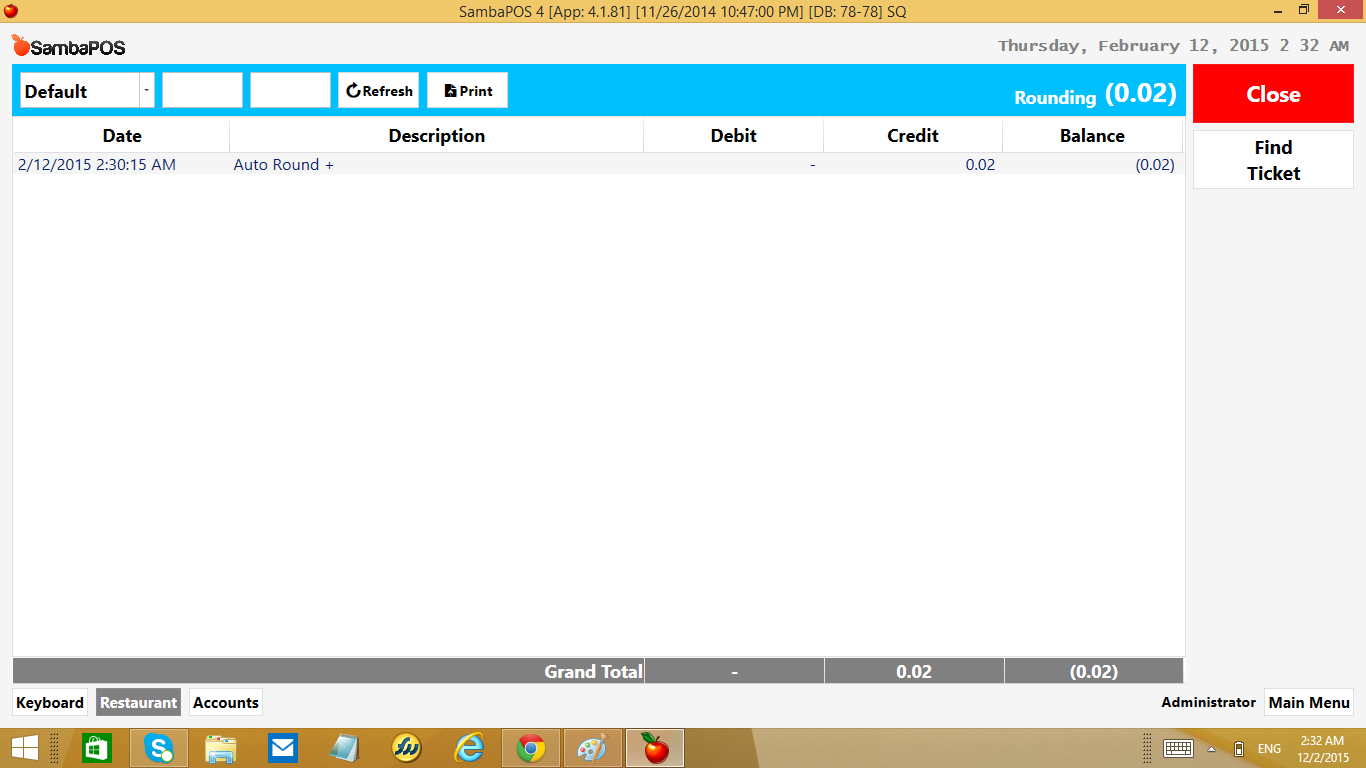
Task: Open Internet Explorer from the taskbar
Action: point(468,748)
